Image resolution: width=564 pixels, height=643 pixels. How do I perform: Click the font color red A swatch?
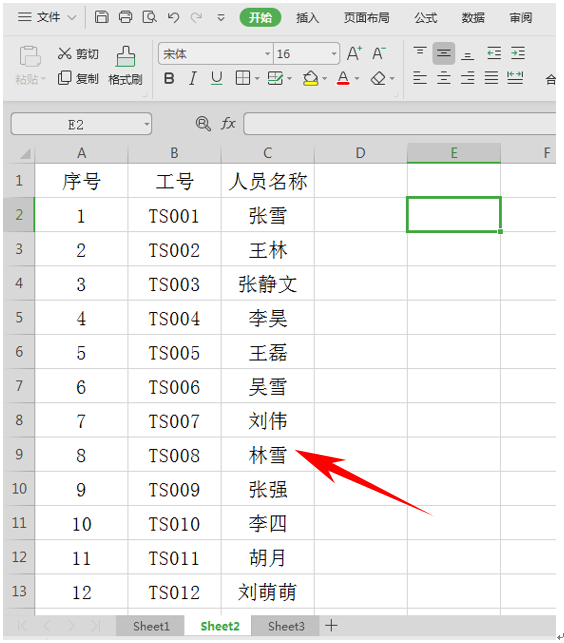pos(343,78)
